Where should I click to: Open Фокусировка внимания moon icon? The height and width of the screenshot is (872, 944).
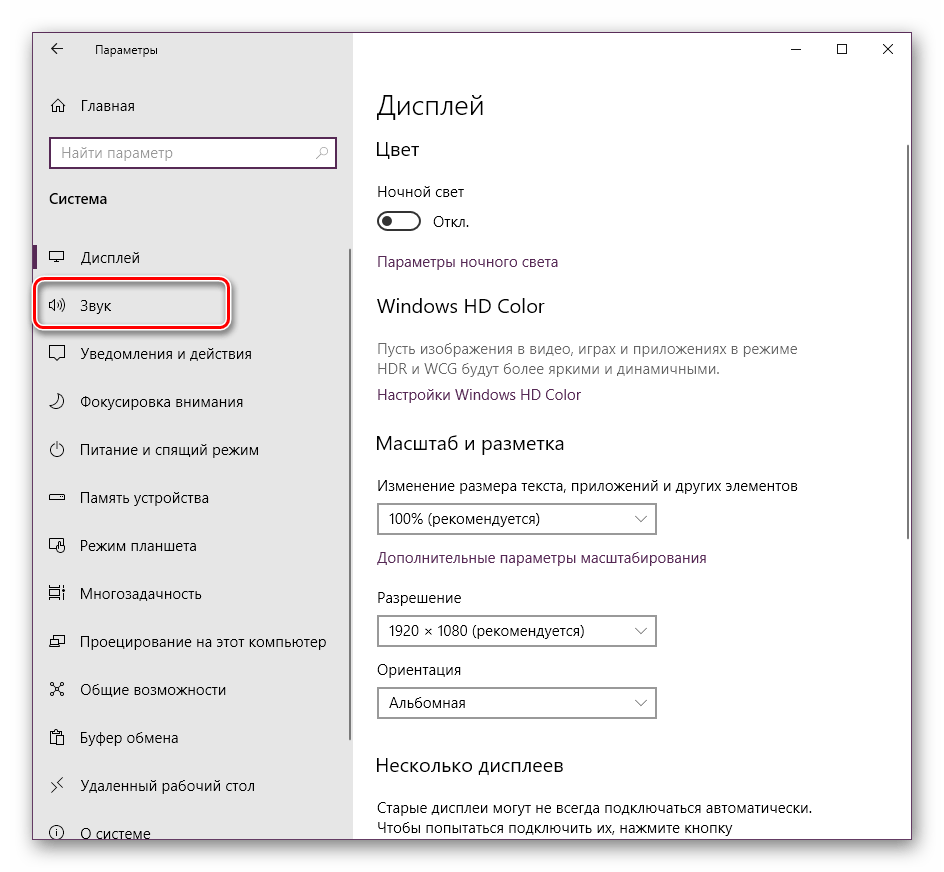pos(57,402)
